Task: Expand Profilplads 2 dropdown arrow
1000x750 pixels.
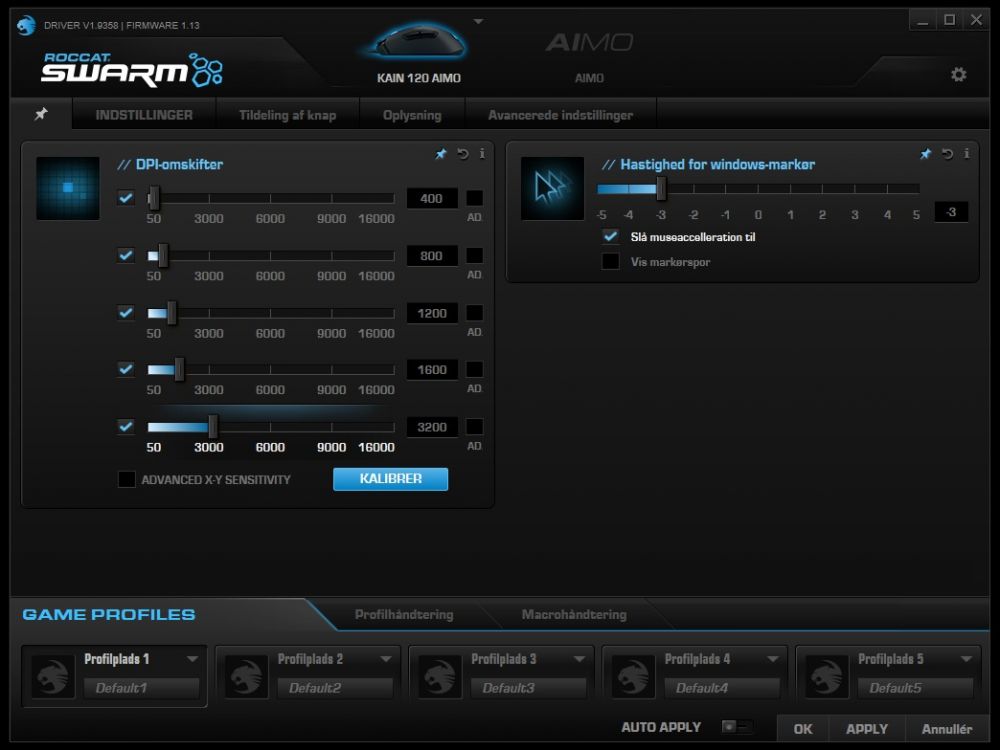Action: point(386,659)
